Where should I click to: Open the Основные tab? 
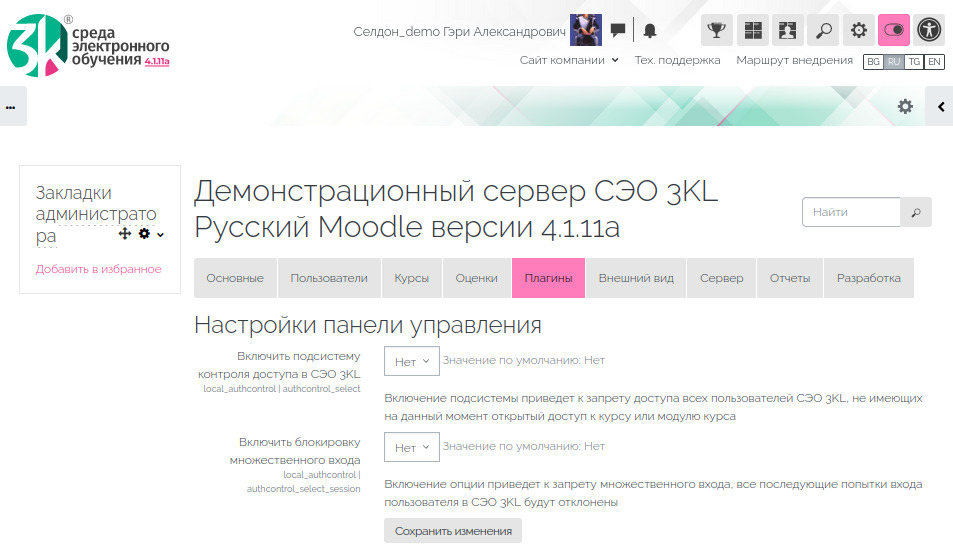[x=235, y=278]
